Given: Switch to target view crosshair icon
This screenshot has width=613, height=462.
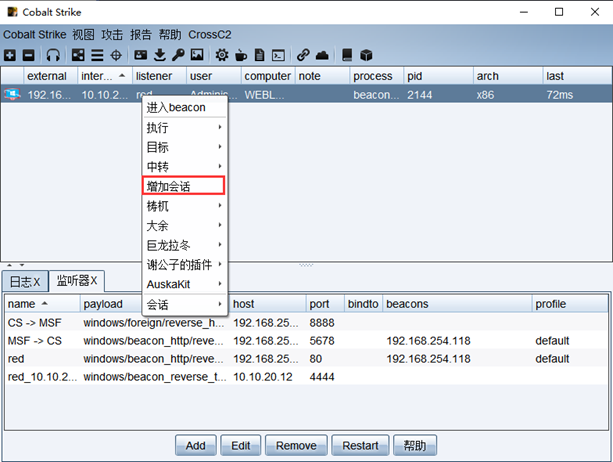Looking at the screenshot, I should click(x=116, y=55).
